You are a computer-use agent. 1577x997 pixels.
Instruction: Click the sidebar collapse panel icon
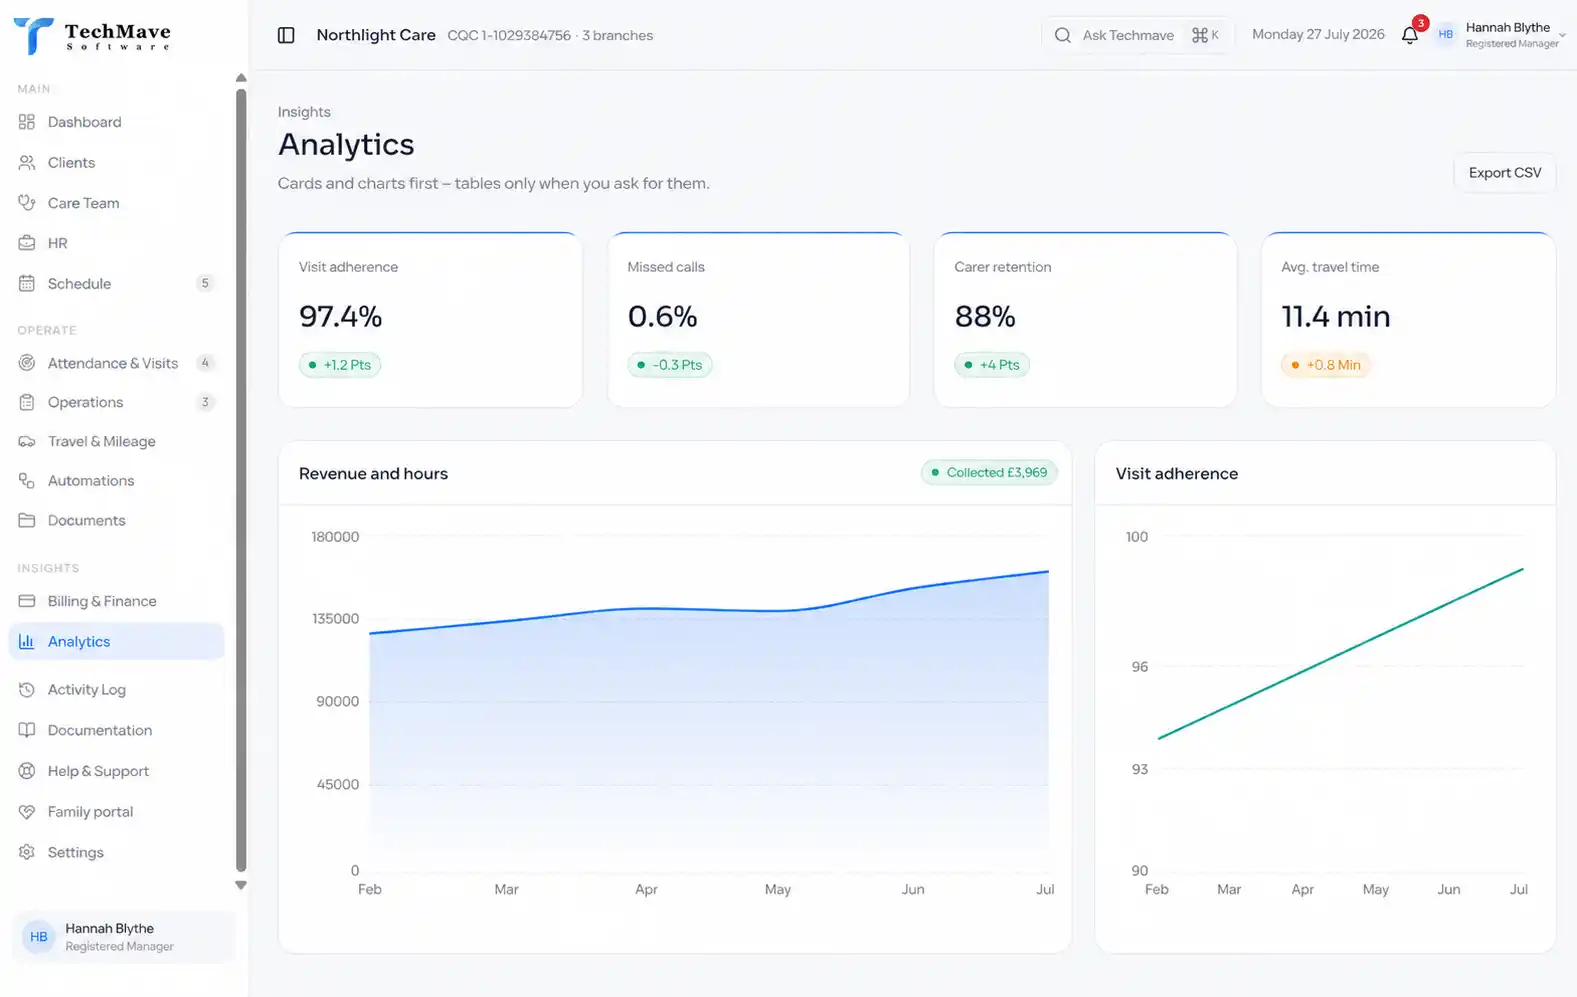(x=286, y=35)
